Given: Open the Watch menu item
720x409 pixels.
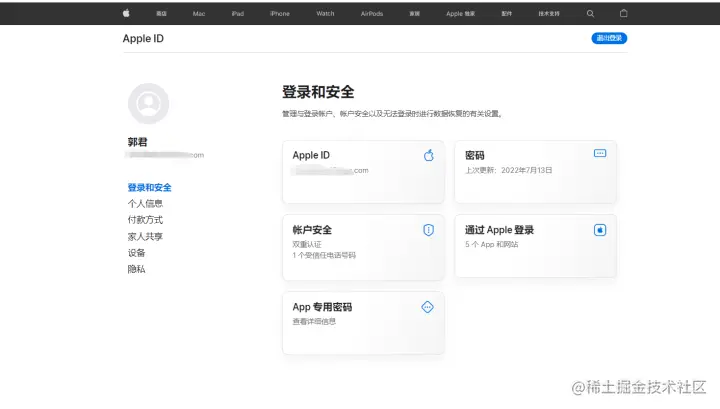Looking at the screenshot, I should click(x=325, y=14).
